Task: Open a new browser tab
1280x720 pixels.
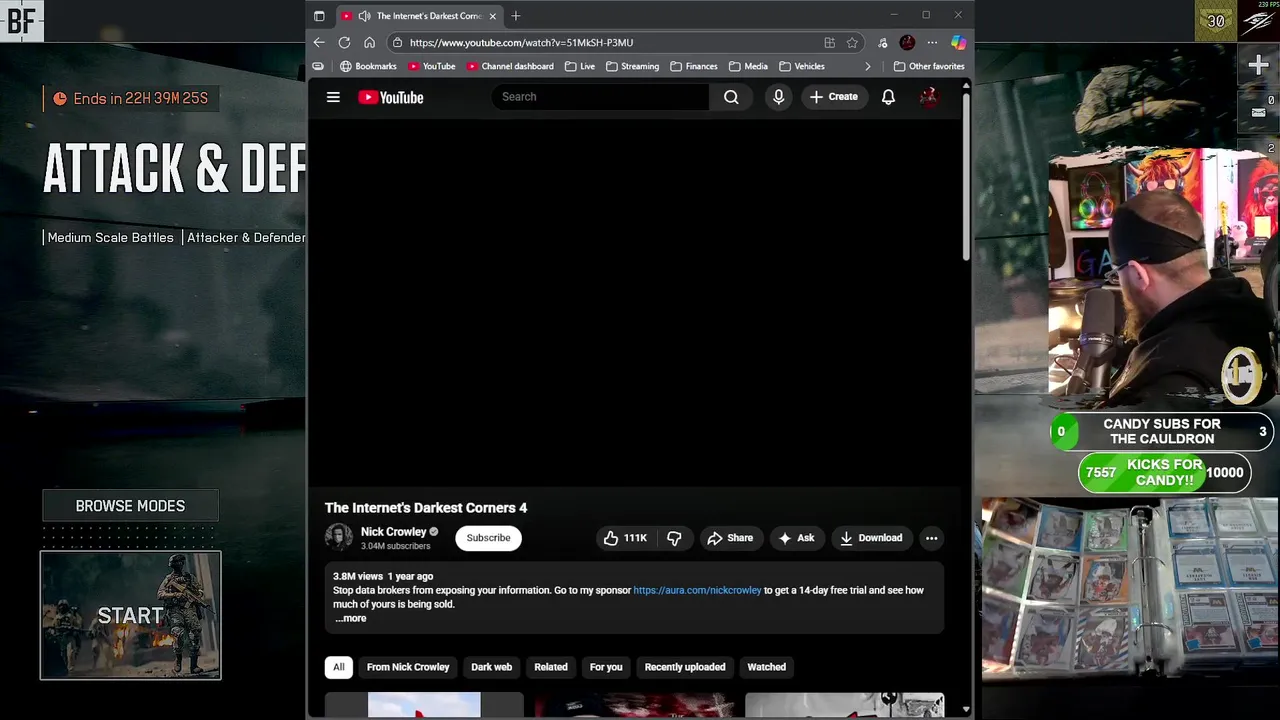Action: [516, 16]
